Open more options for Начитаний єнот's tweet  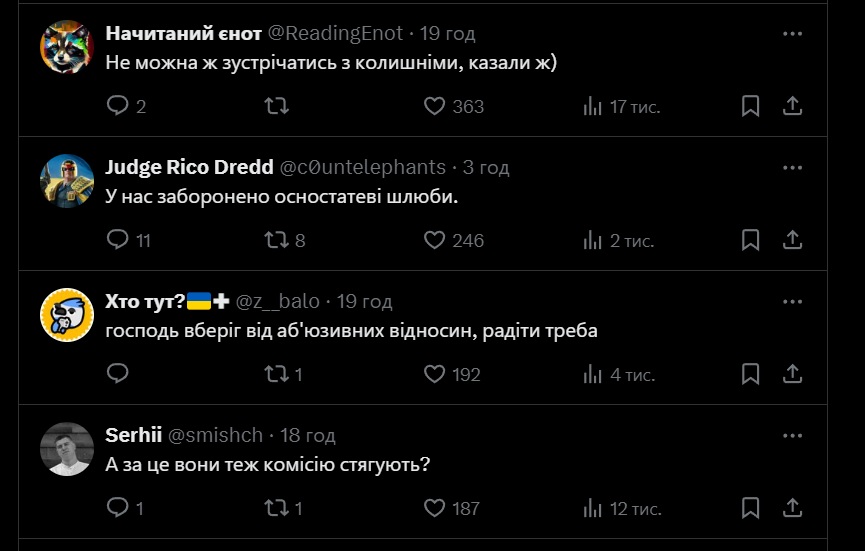tap(792, 34)
